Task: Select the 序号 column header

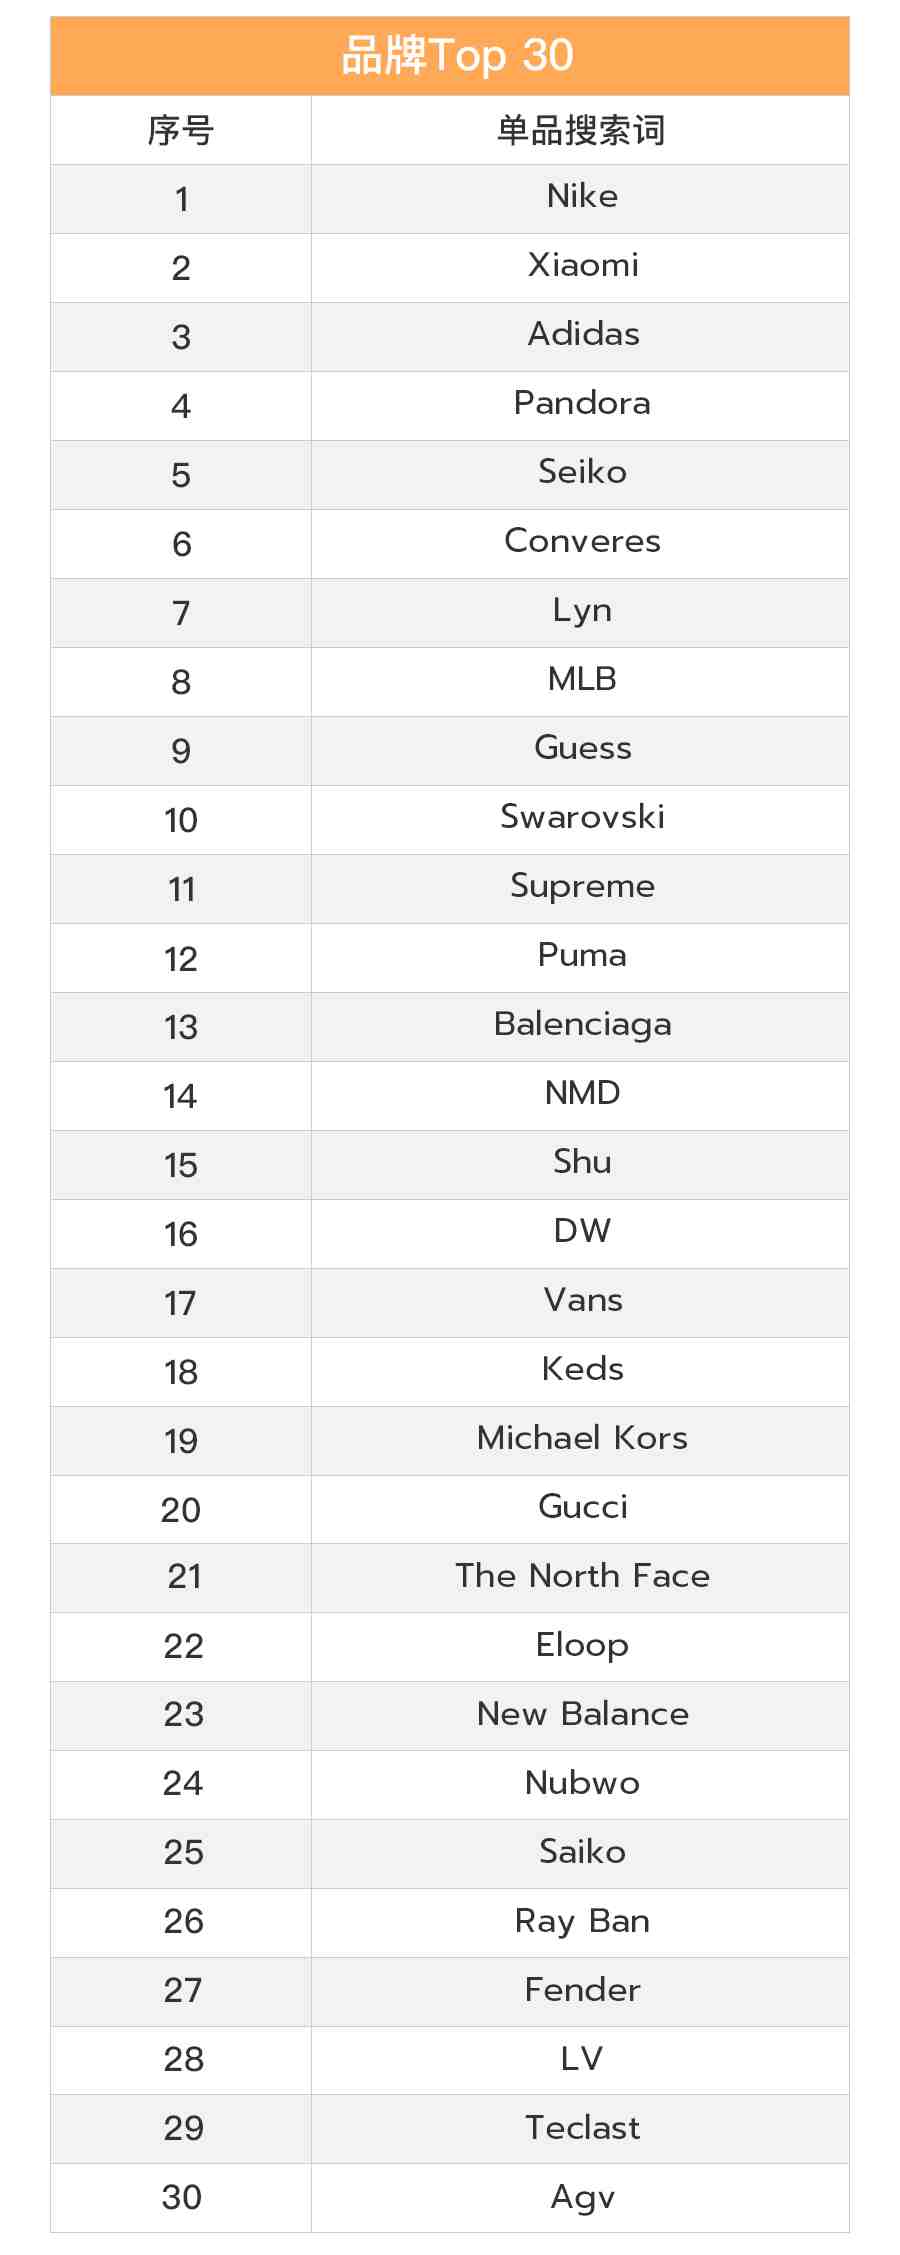Action: (x=181, y=130)
